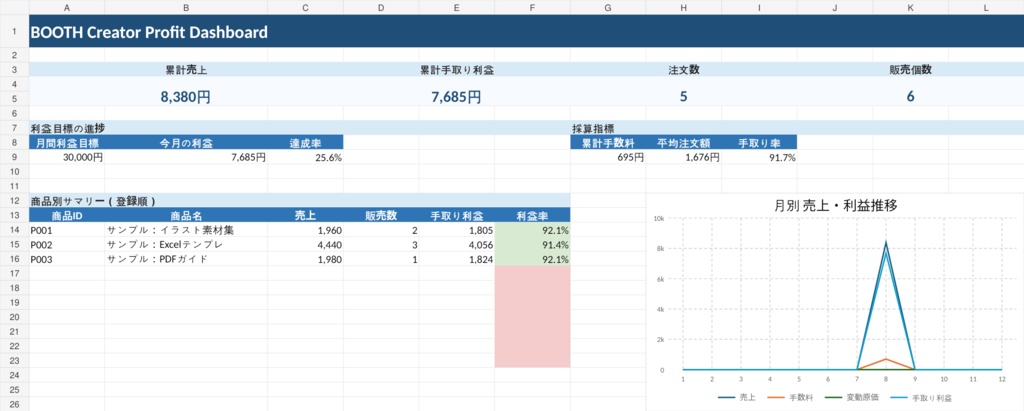Select the 4,056 profit cell
1024x411 pixels.
pyautogui.click(x=456, y=244)
